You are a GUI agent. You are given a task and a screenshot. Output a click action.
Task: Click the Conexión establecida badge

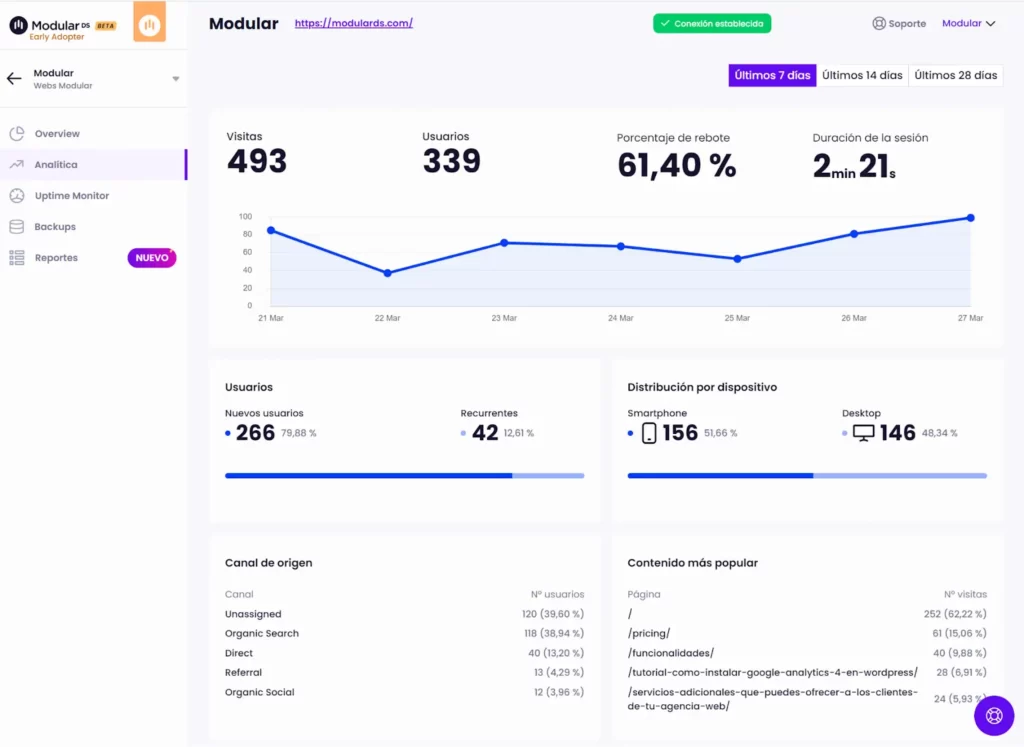tap(711, 22)
